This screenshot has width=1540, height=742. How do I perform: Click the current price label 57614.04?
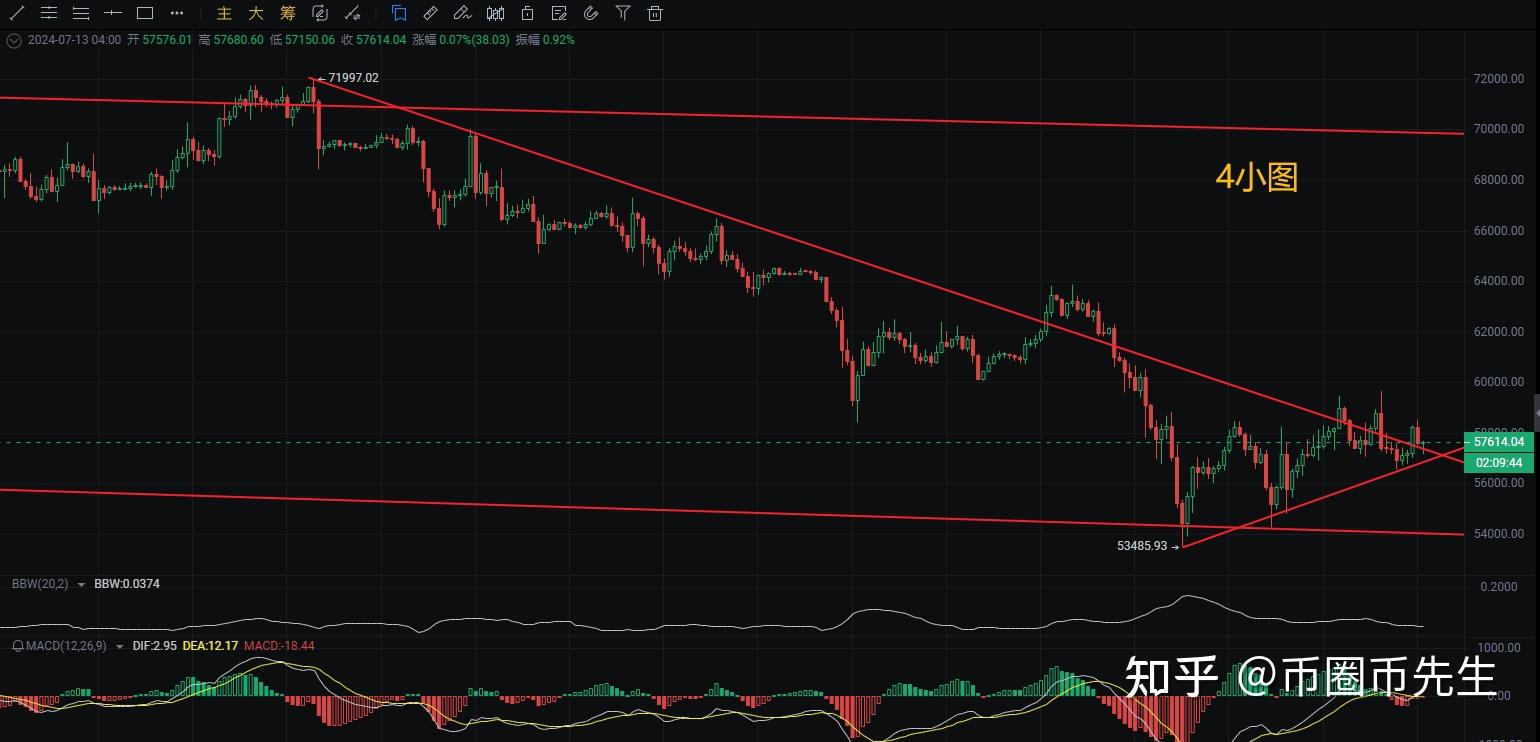(1499, 441)
